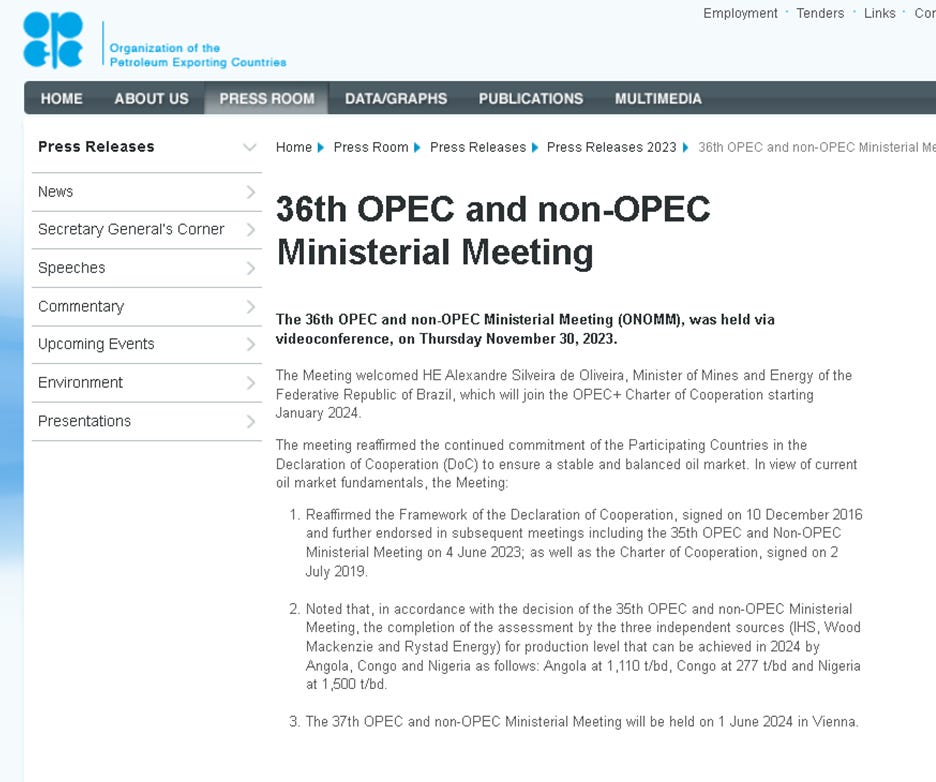Click breadcrumb arrow after Home

click(x=321, y=147)
